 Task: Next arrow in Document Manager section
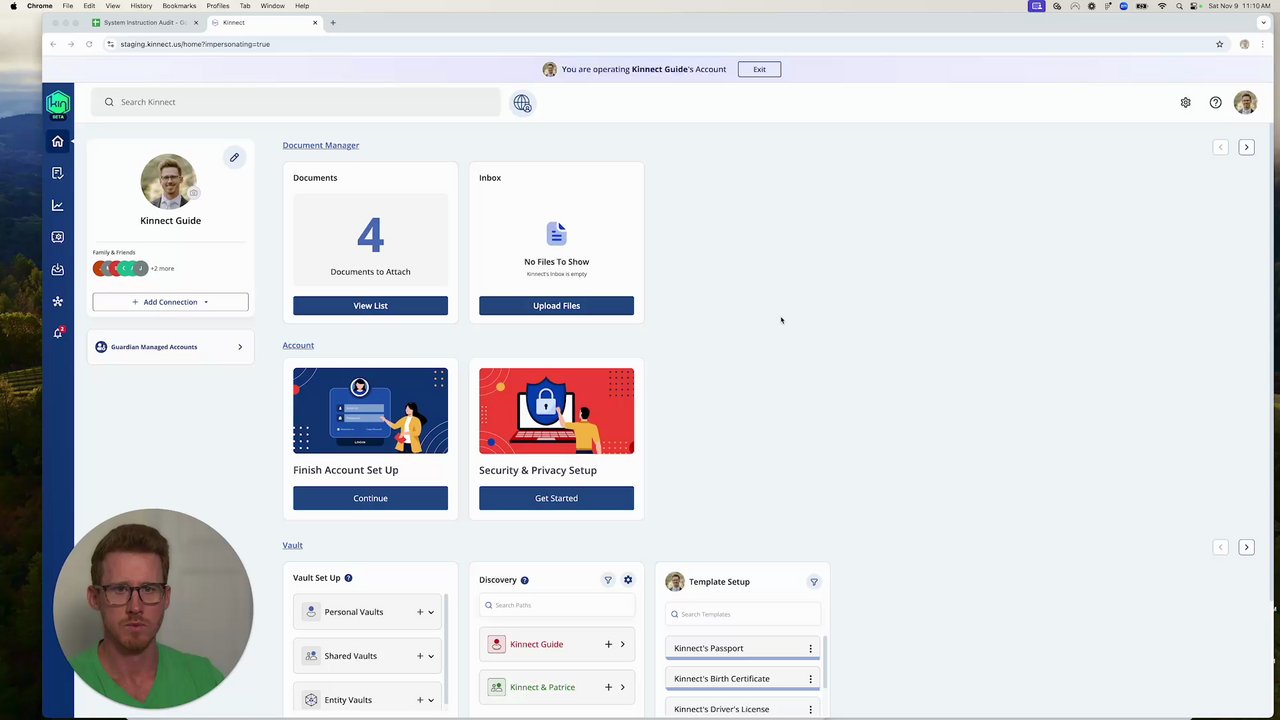coord(1246,147)
